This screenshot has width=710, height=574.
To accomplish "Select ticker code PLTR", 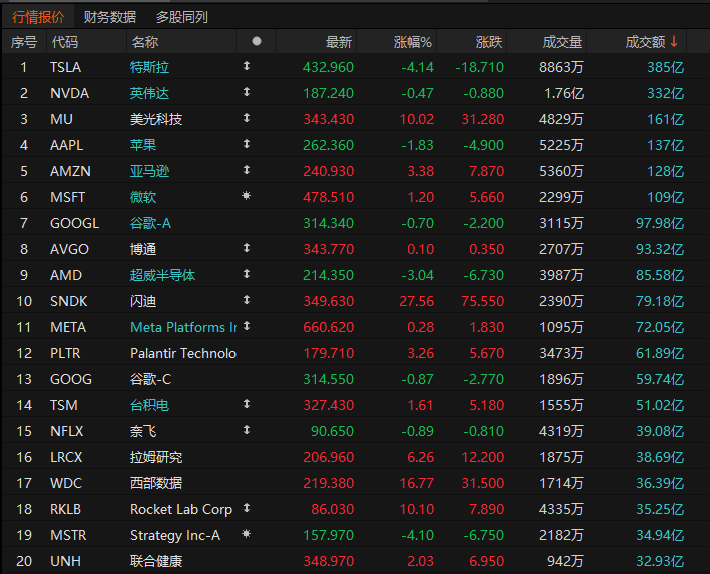I will pos(65,353).
